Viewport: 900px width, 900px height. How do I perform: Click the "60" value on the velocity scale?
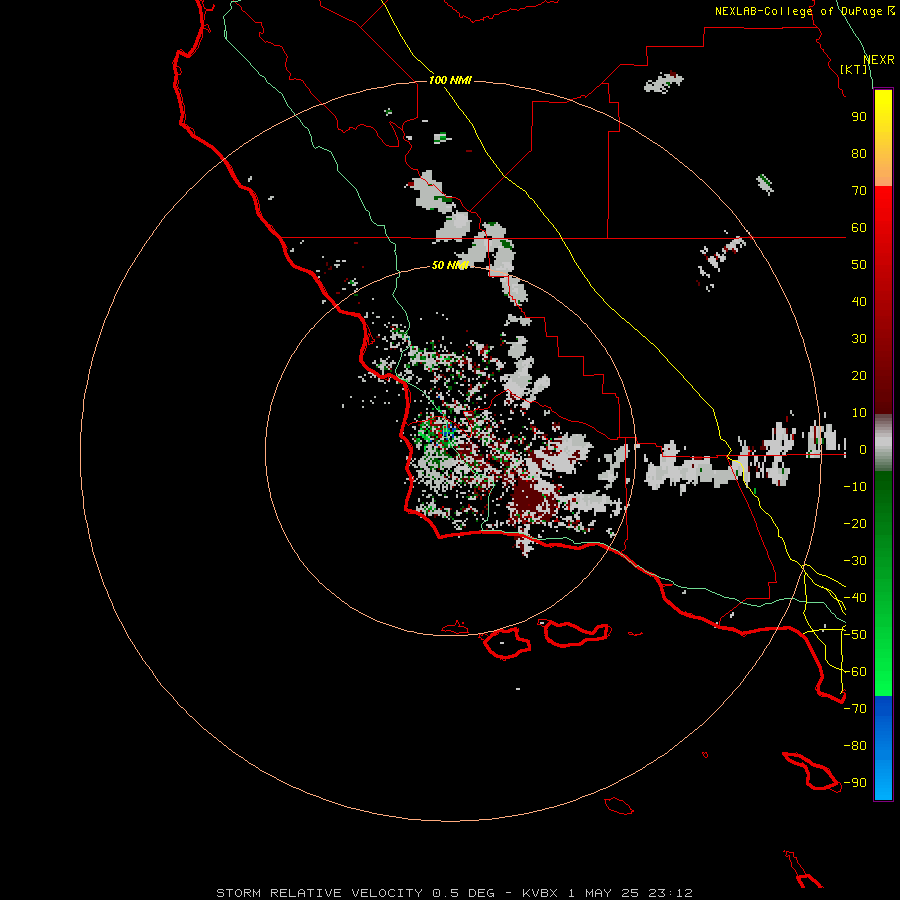pyautogui.click(x=859, y=227)
